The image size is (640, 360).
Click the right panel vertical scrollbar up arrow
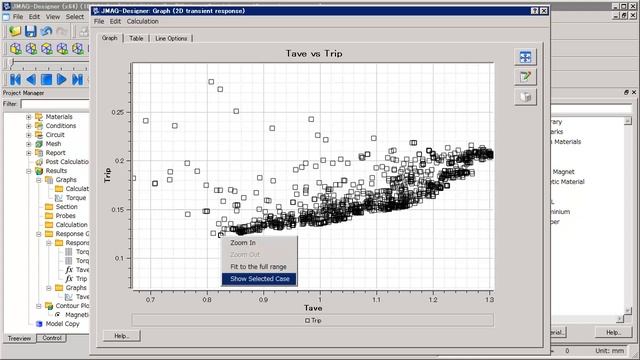(x=627, y=121)
